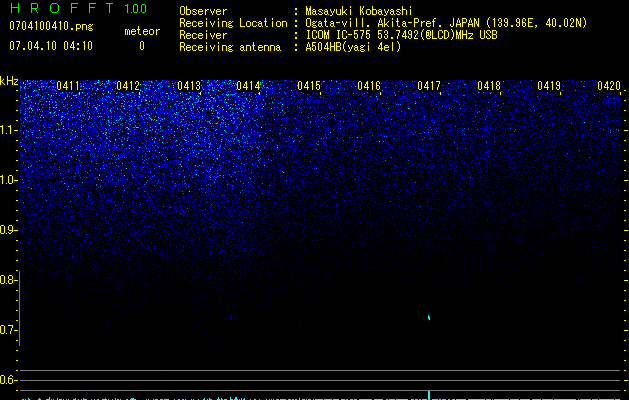The width and height of the screenshot is (629, 400).
Task: Click the 0413 time marker
Action: point(189,86)
